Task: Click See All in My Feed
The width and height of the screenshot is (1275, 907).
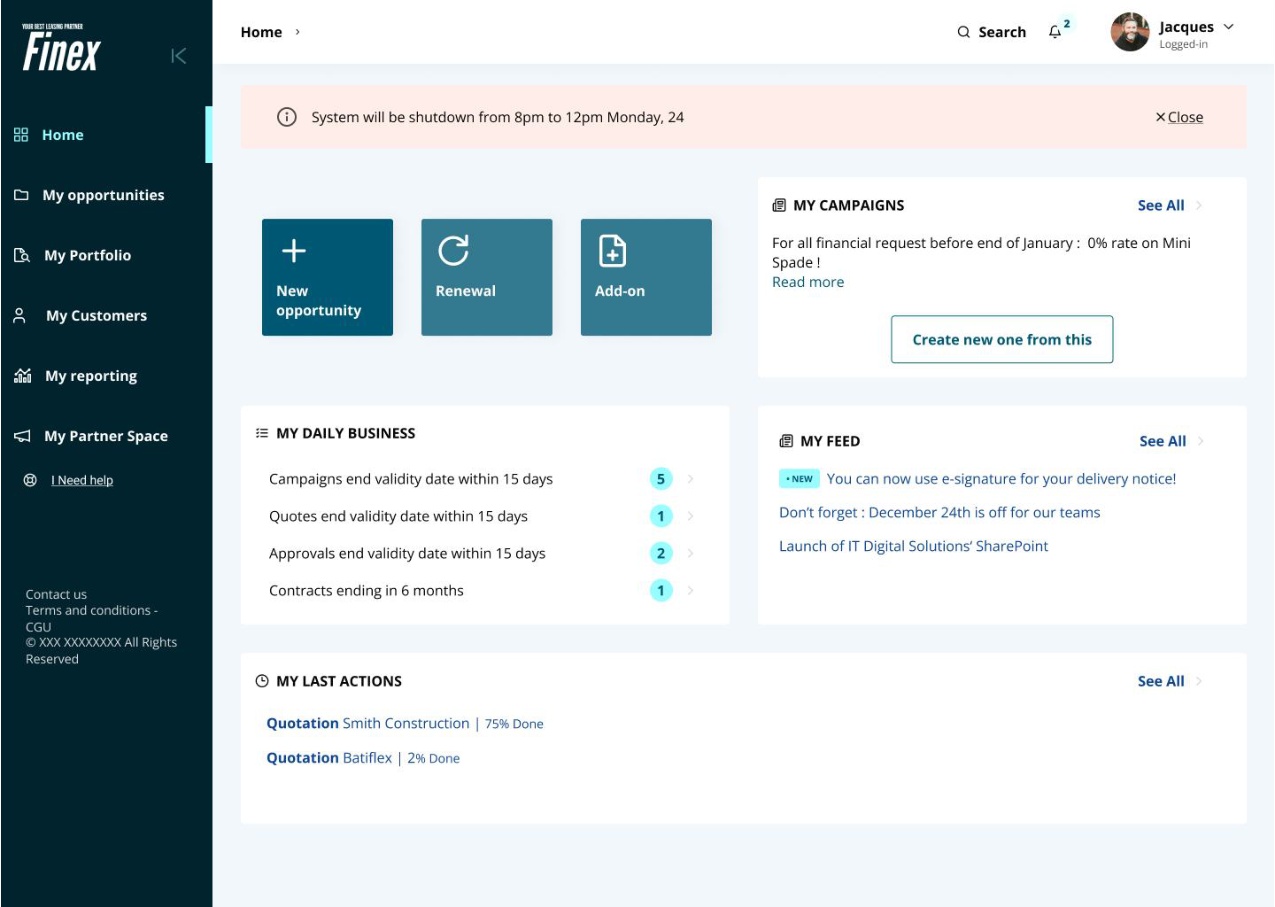Action: (1163, 441)
